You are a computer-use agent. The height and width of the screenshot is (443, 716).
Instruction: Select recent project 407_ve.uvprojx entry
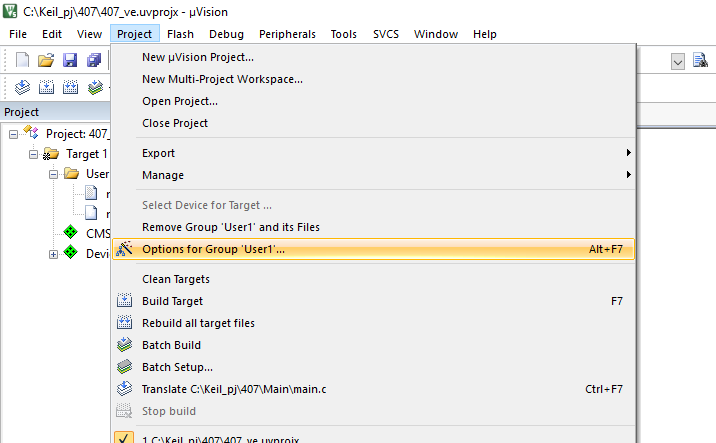[374, 438]
